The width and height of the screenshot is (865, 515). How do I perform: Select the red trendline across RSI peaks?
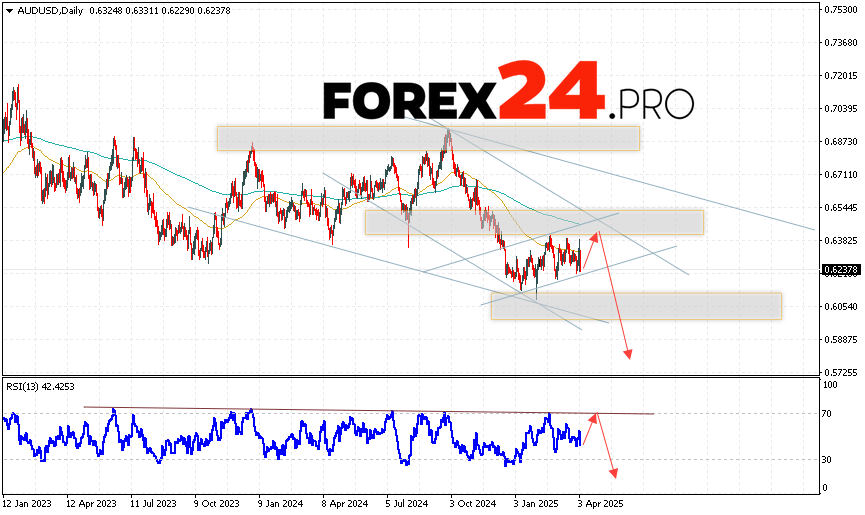(370, 410)
